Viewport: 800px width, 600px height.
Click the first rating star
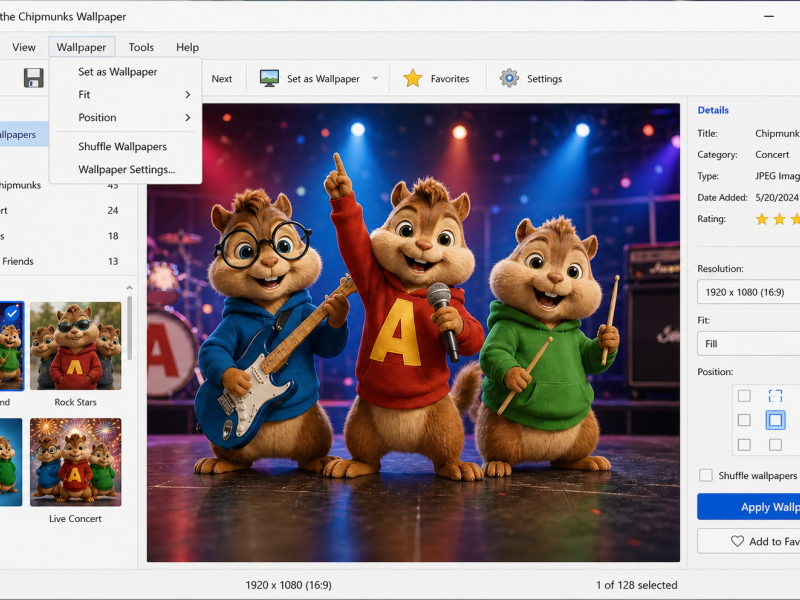click(x=762, y=219)
